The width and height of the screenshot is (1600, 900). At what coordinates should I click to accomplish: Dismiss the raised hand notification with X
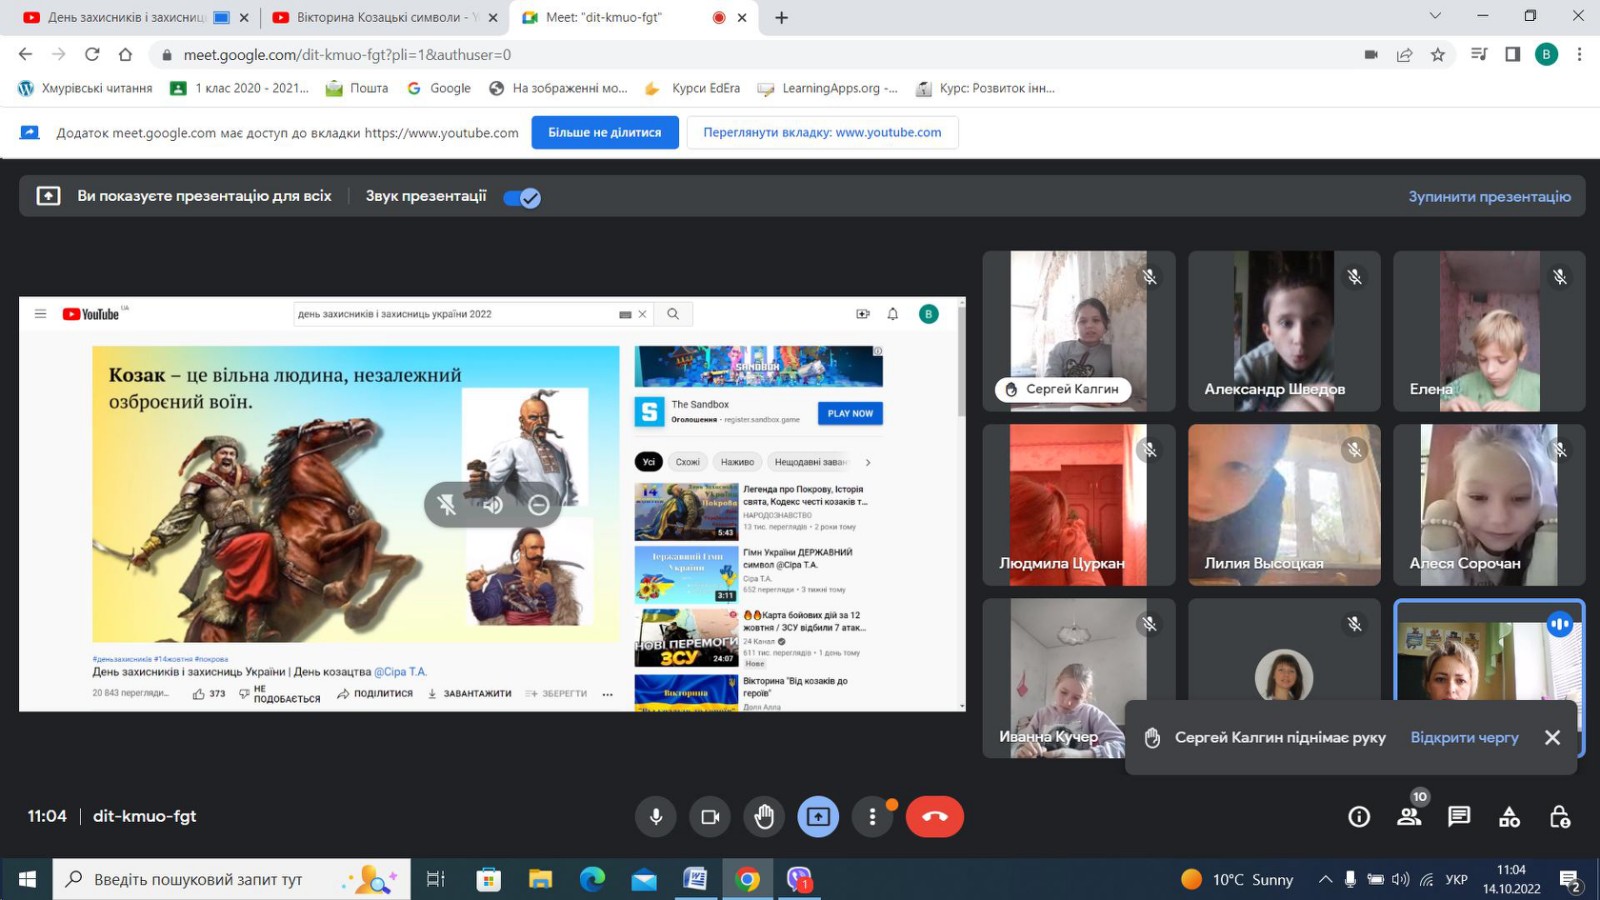coord(1552,737)
